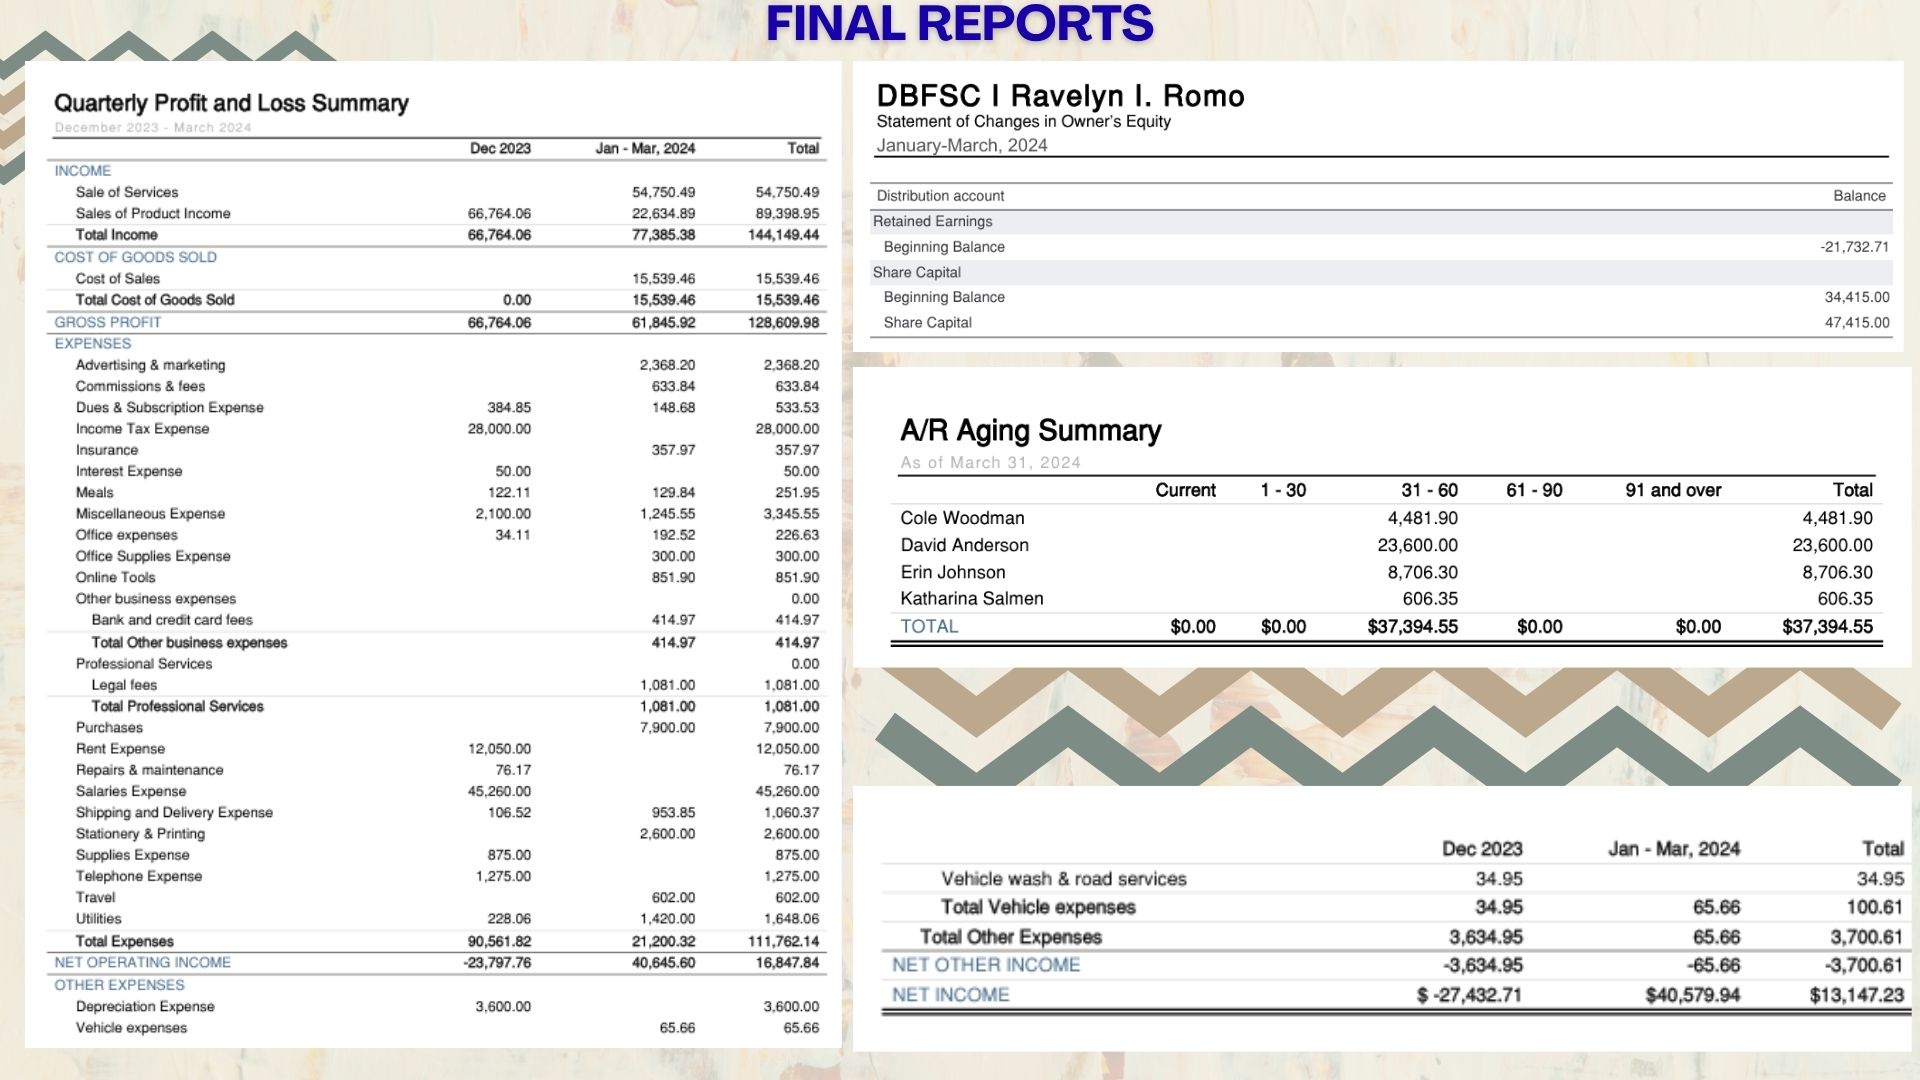Click the Legal fees row label
The width and height of the screenshot is (1920, 1080).
tap(124, 685)
